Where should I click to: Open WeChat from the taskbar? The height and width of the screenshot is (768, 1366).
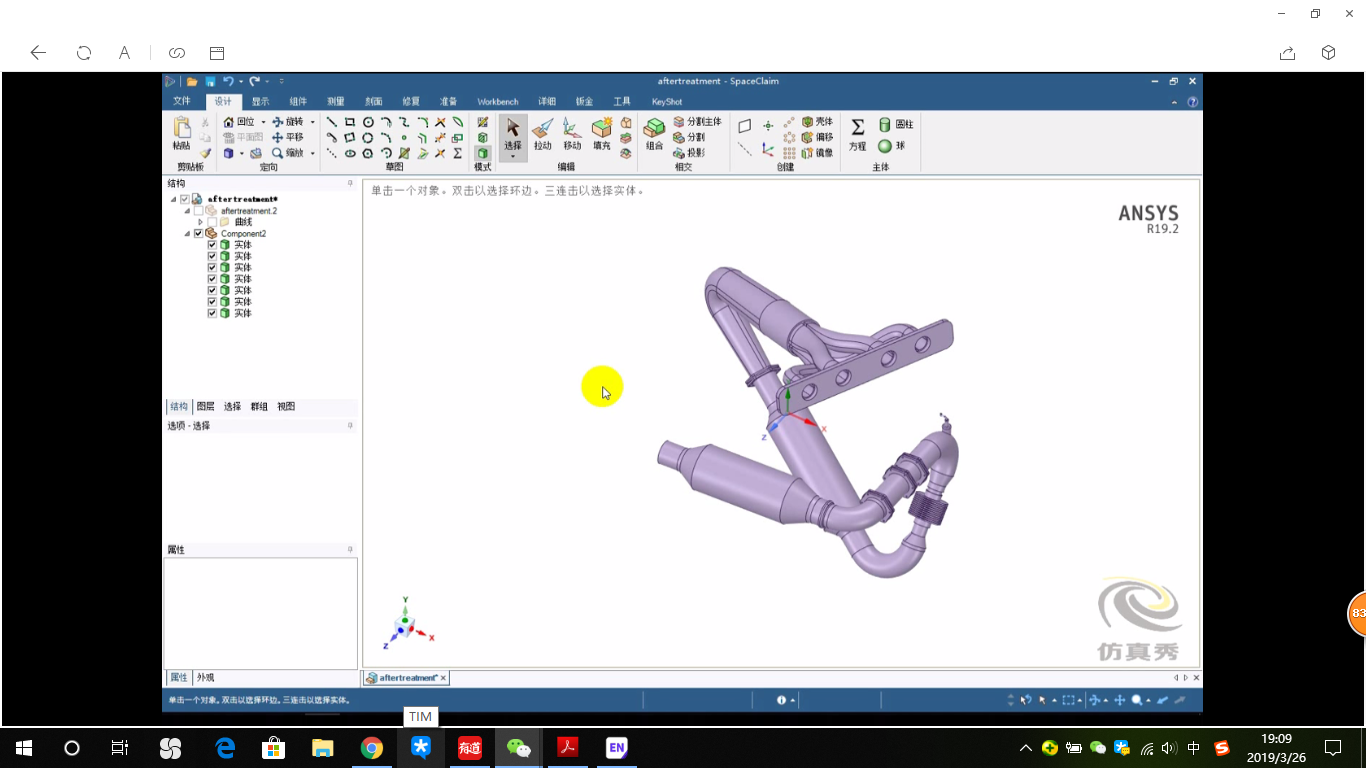point(519,748)
